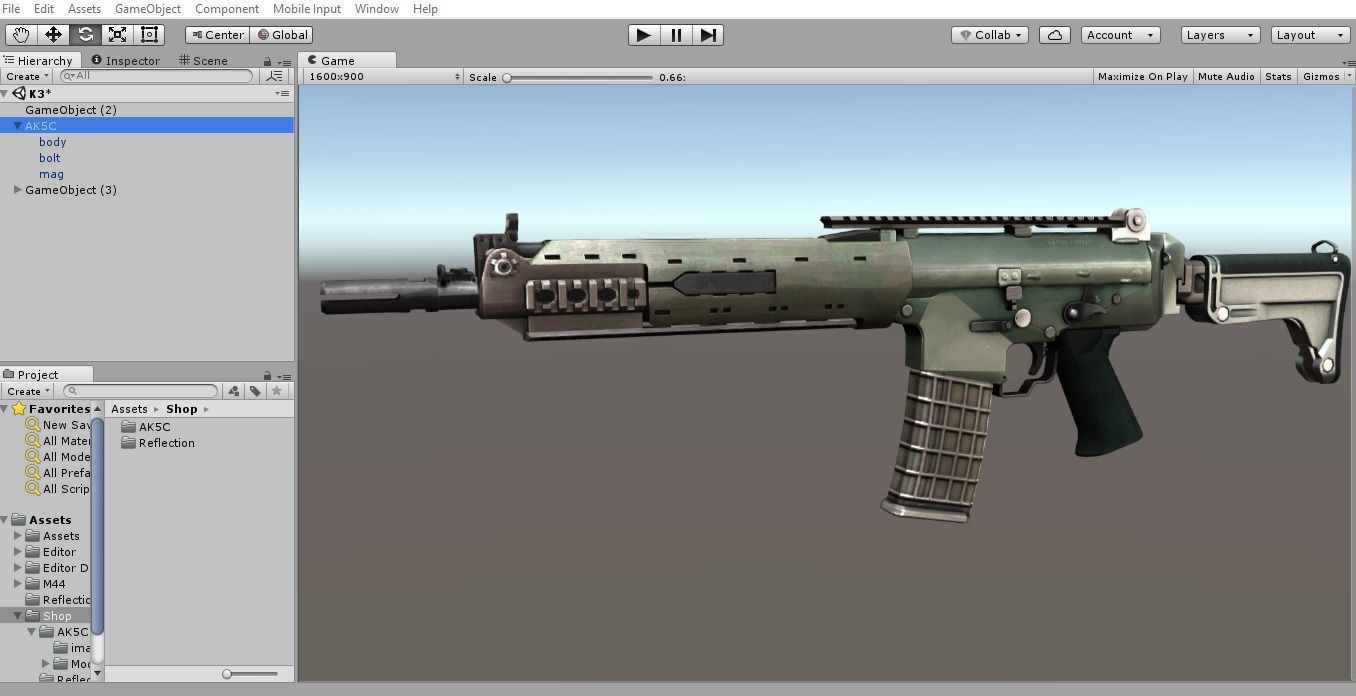The width and height of the screenshot is (1356, 696).
Task: Toggle Gizmos in Game view
Action: (1320, 76)
